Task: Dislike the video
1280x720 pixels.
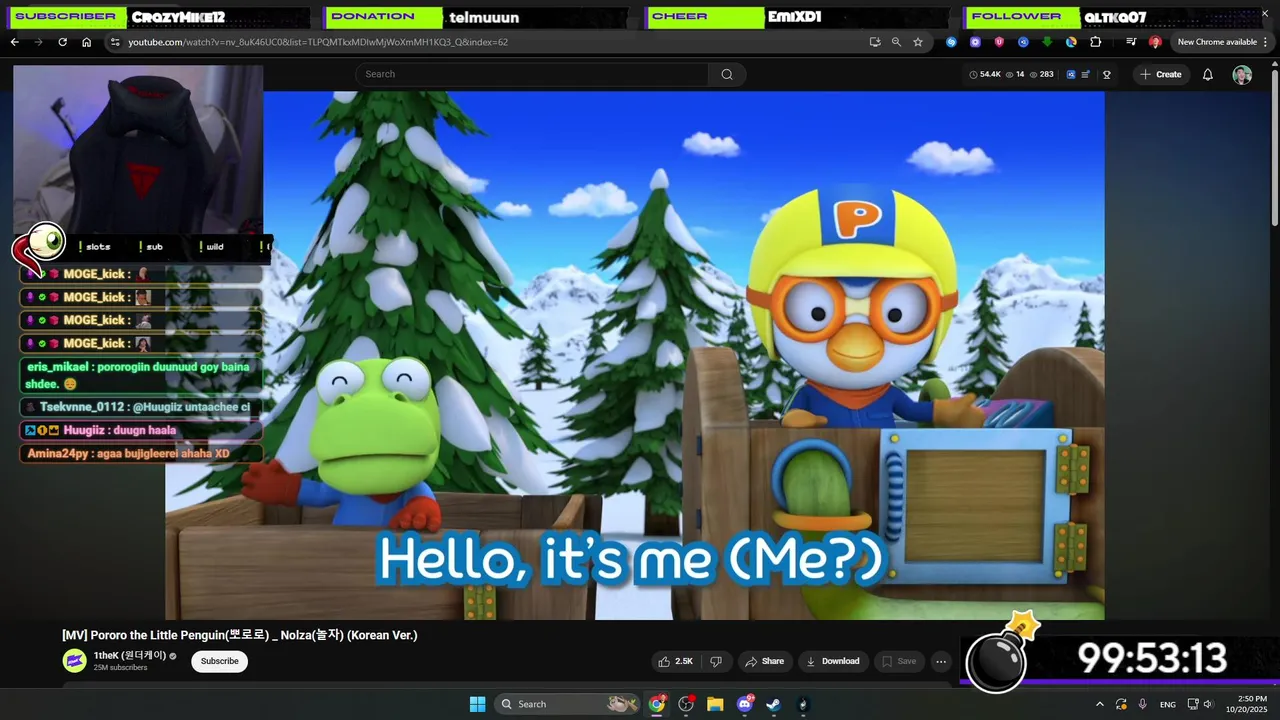Action: pyautogui.click(x=716, y=661)
